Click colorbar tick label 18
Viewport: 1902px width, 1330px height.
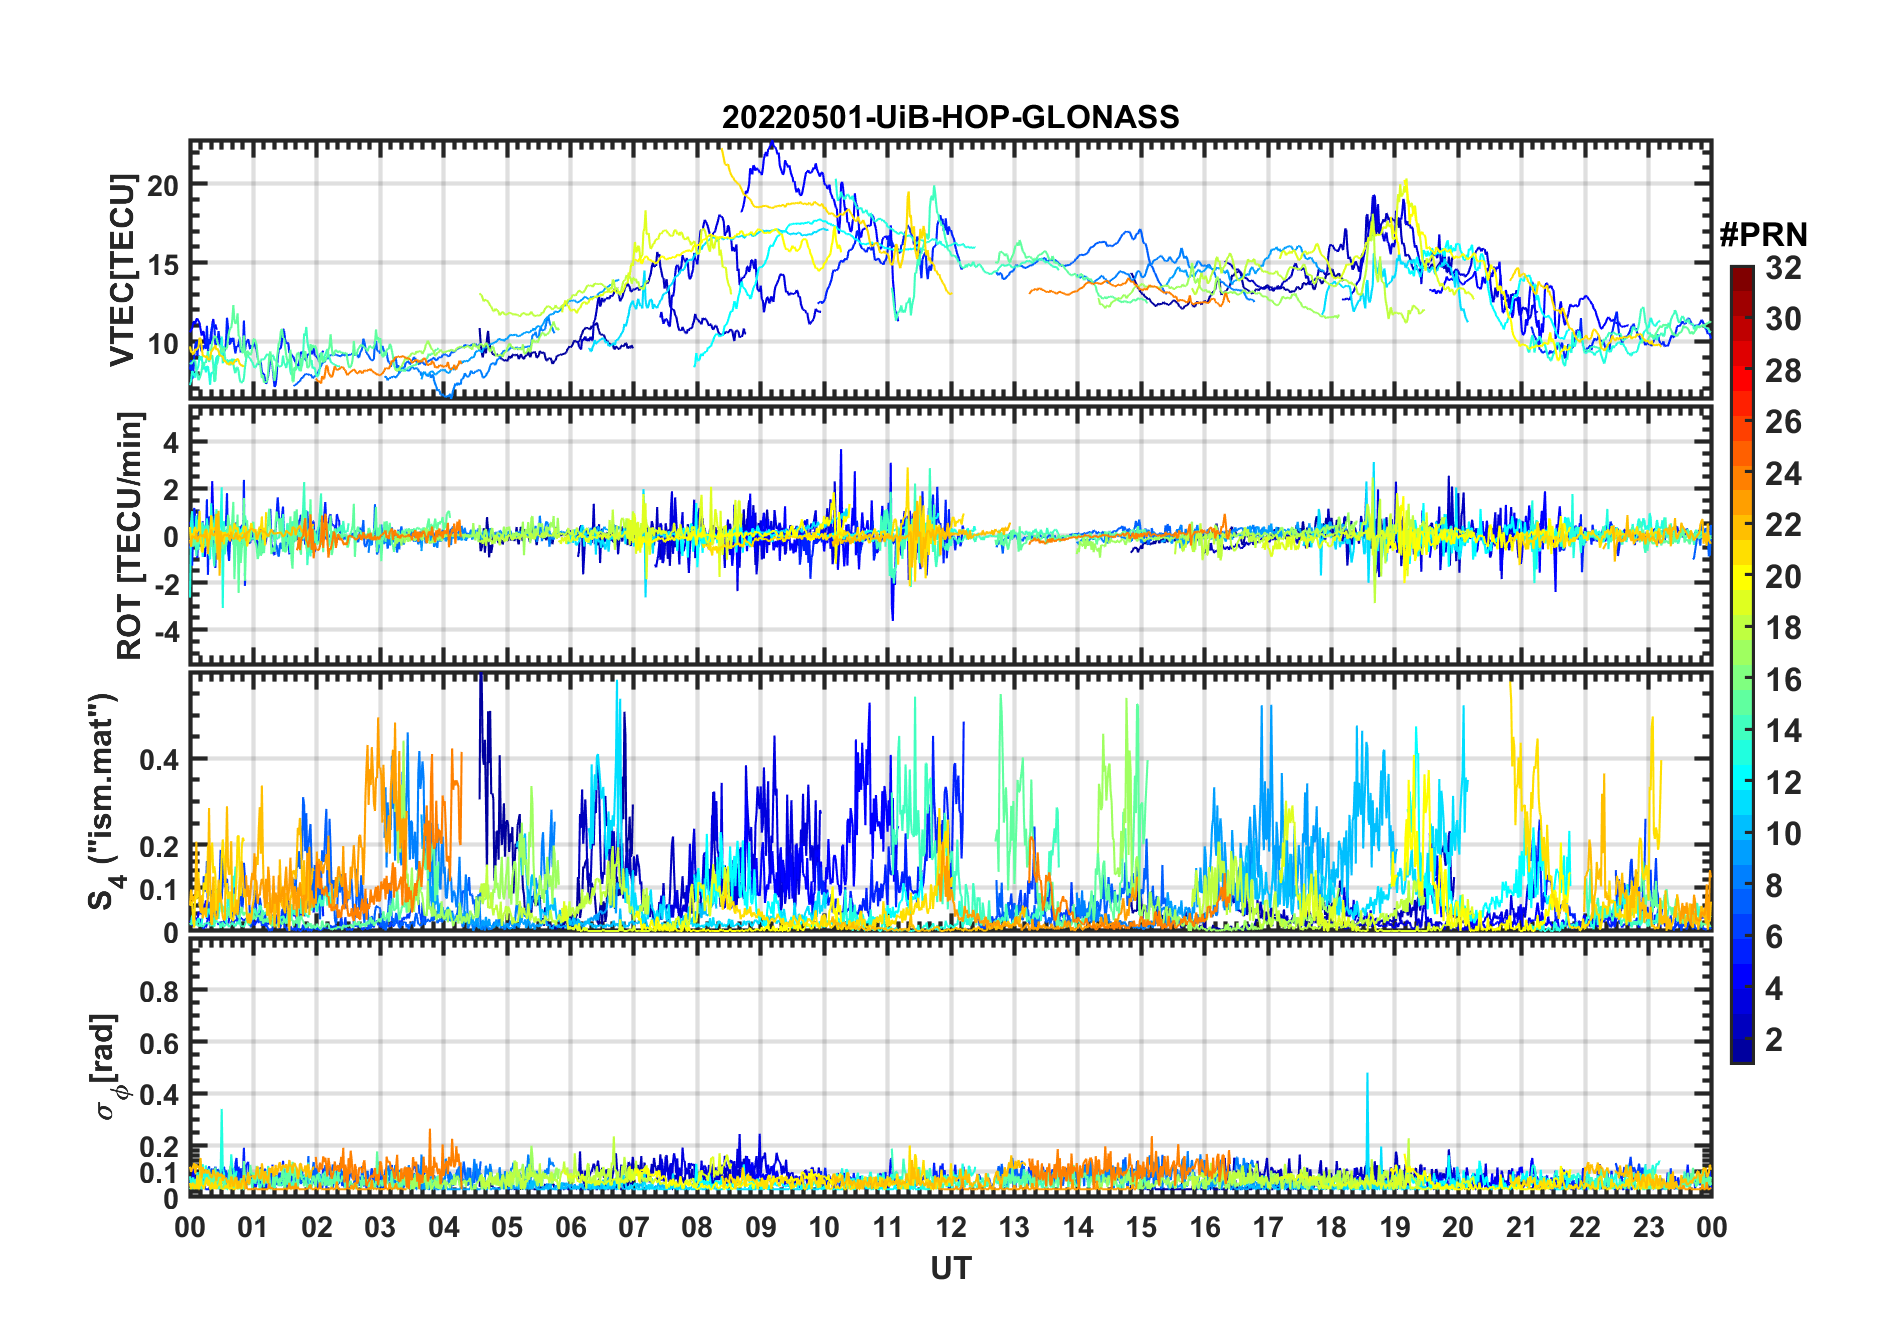click(1783, 628)
